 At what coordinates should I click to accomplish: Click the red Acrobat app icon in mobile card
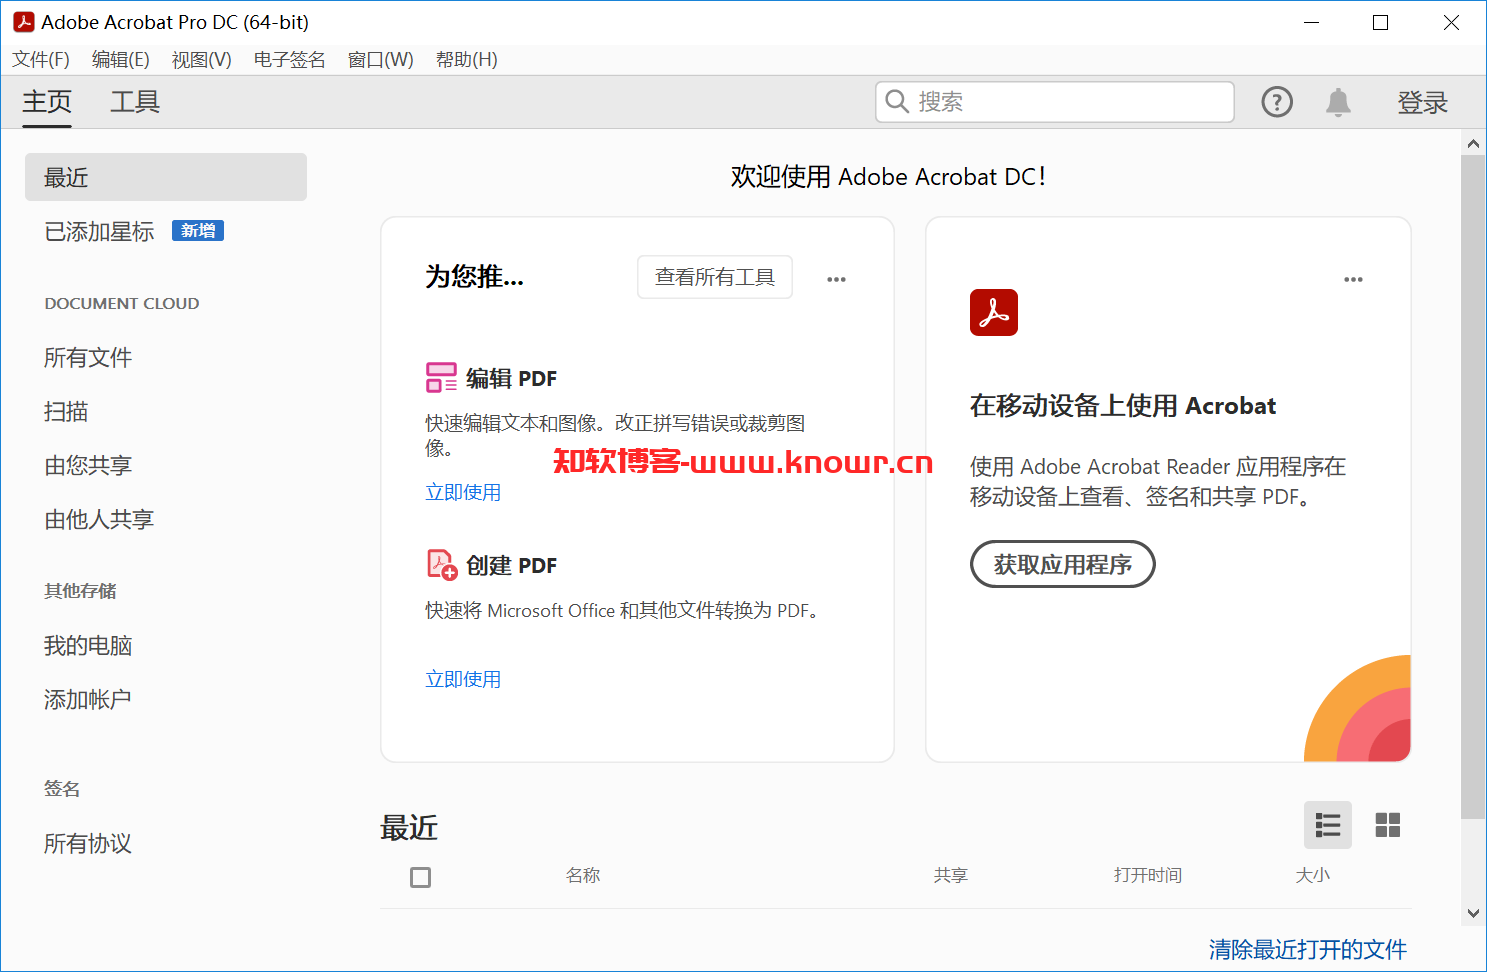(x=994, y=312)
